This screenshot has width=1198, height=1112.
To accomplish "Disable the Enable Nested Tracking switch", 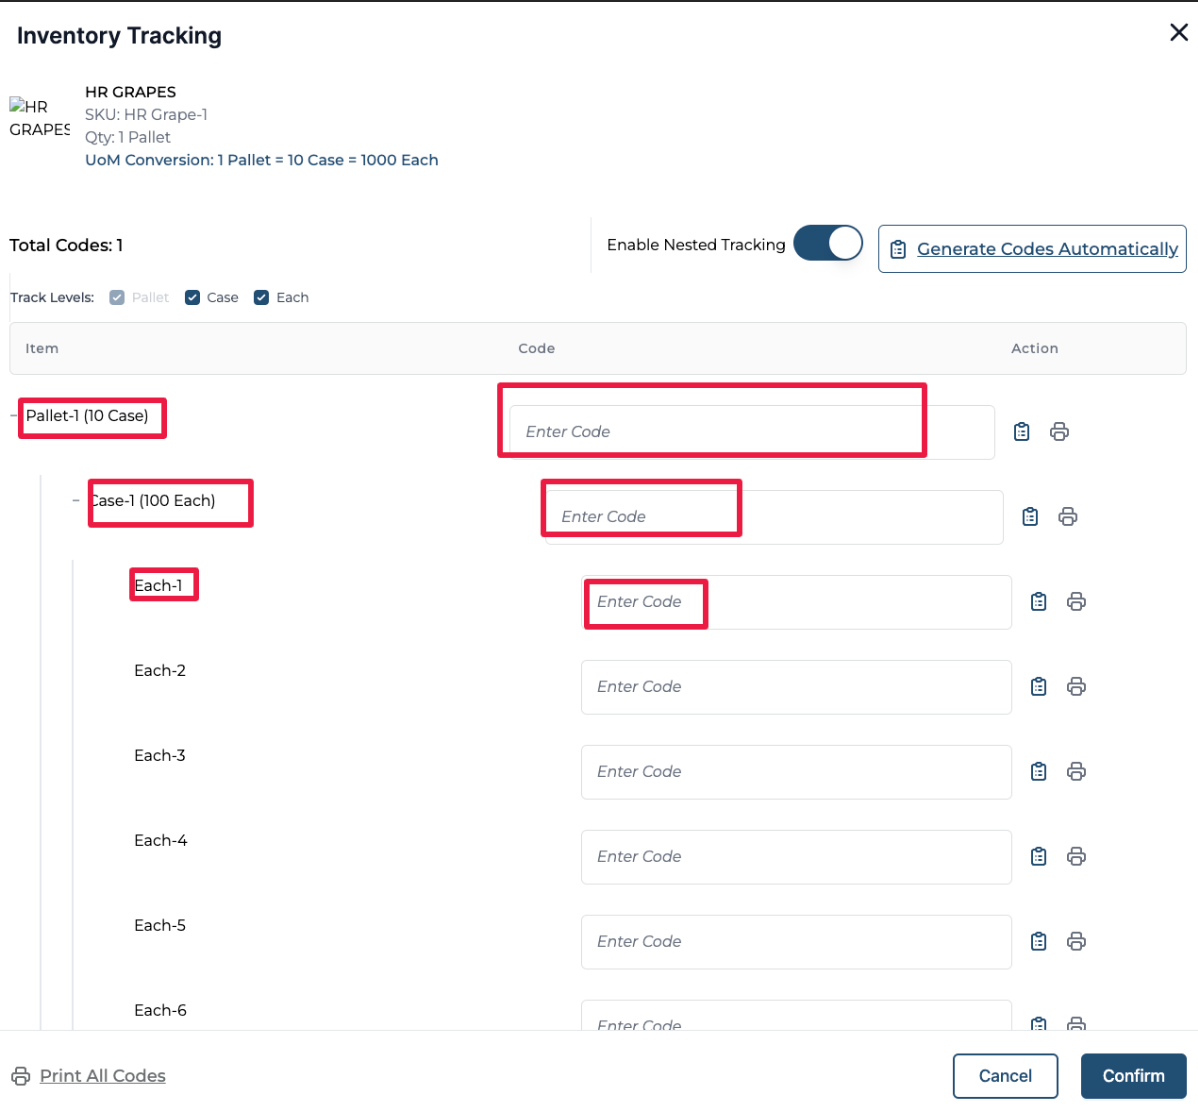I will click(x=828, y=244).
